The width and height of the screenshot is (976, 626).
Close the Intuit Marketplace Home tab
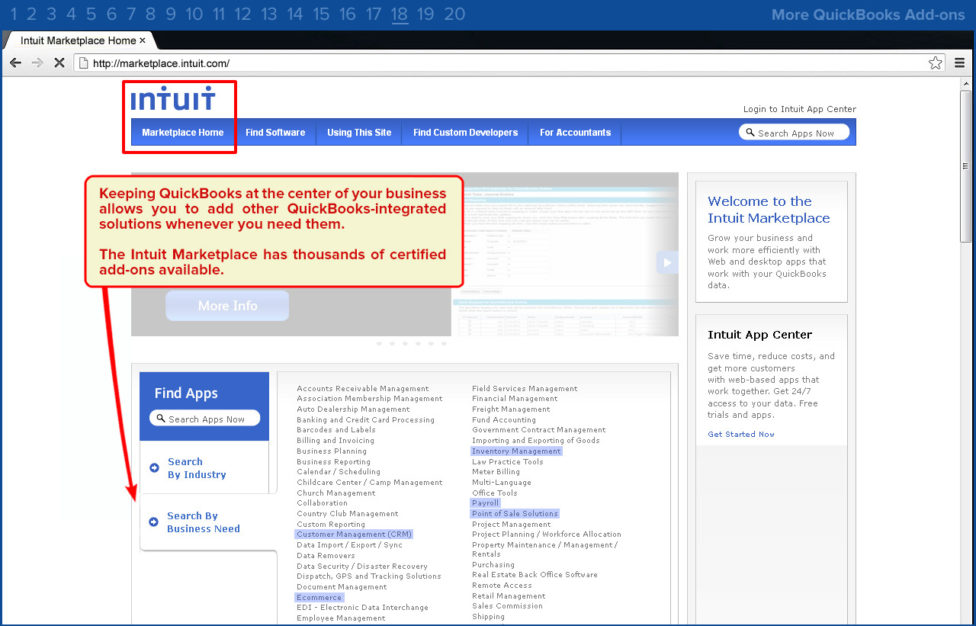coord(143,40)
